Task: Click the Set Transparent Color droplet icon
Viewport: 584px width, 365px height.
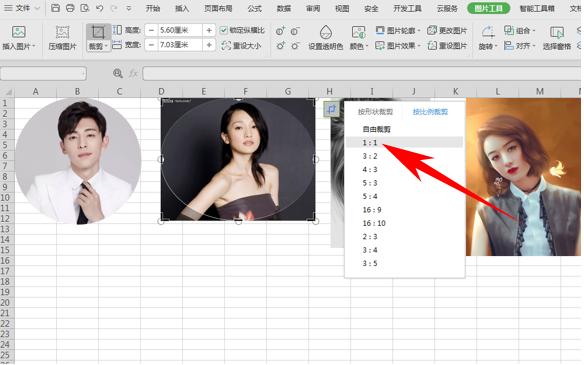Action: click(x=326, y=32)
